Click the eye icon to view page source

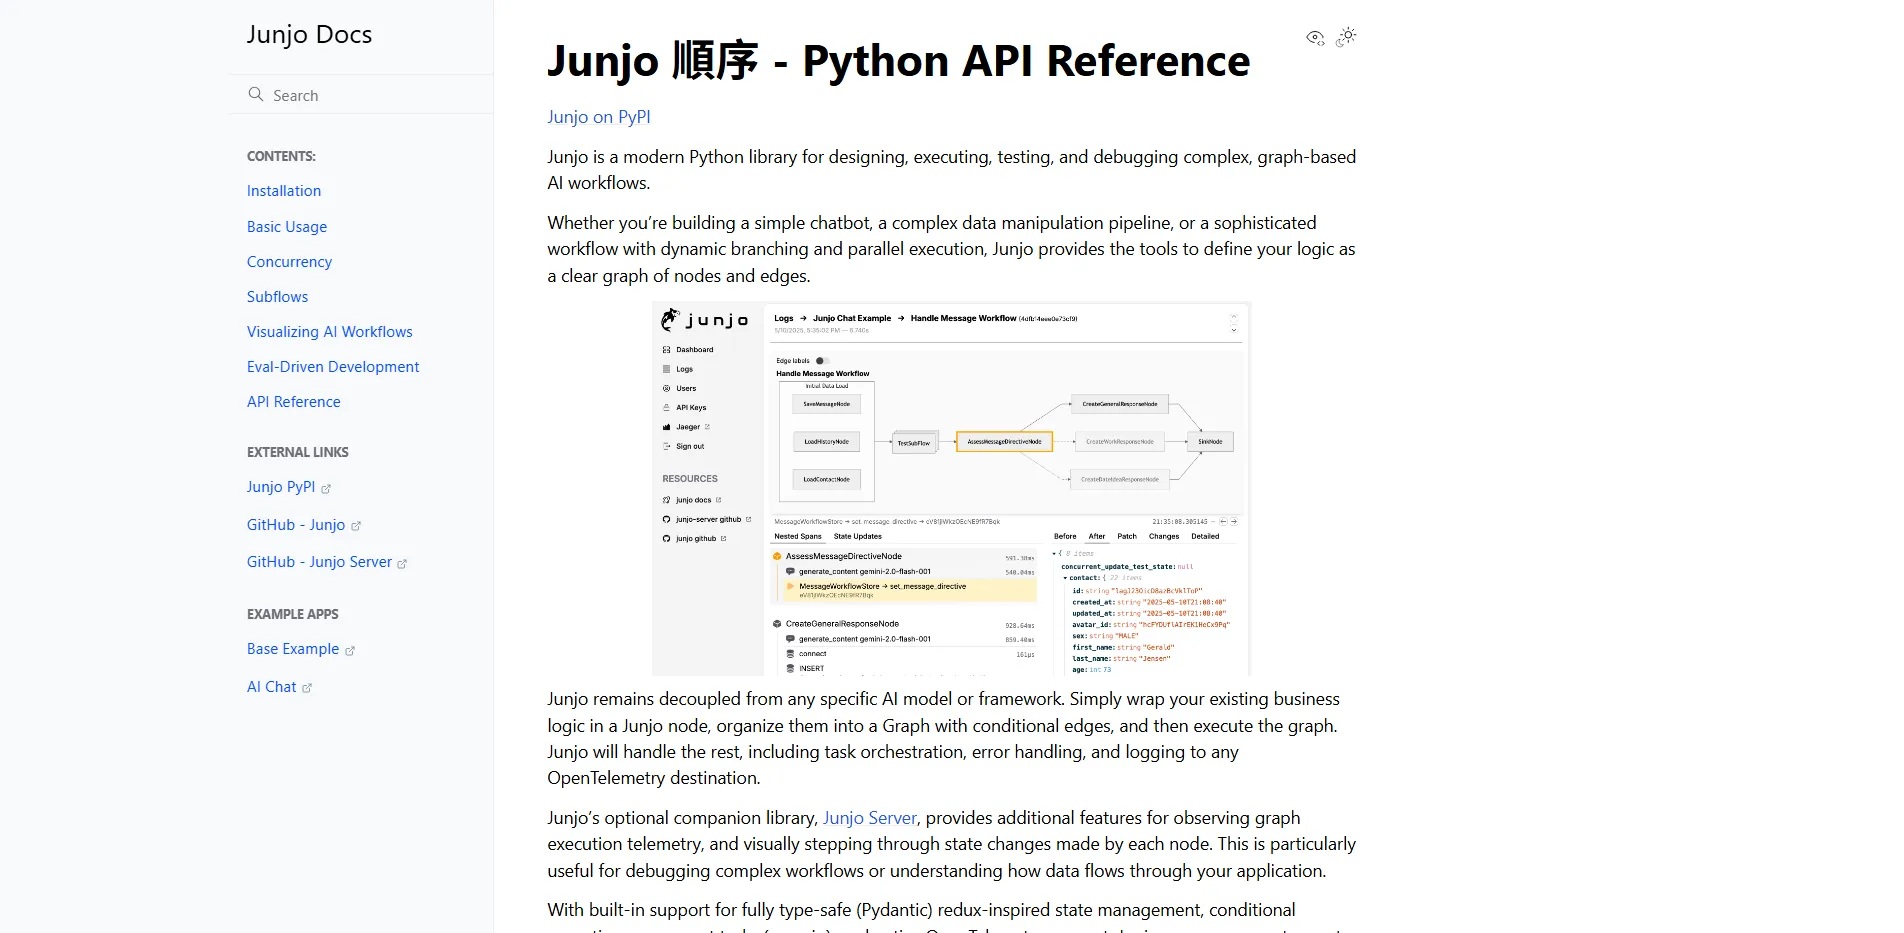tap(1315, 38)
